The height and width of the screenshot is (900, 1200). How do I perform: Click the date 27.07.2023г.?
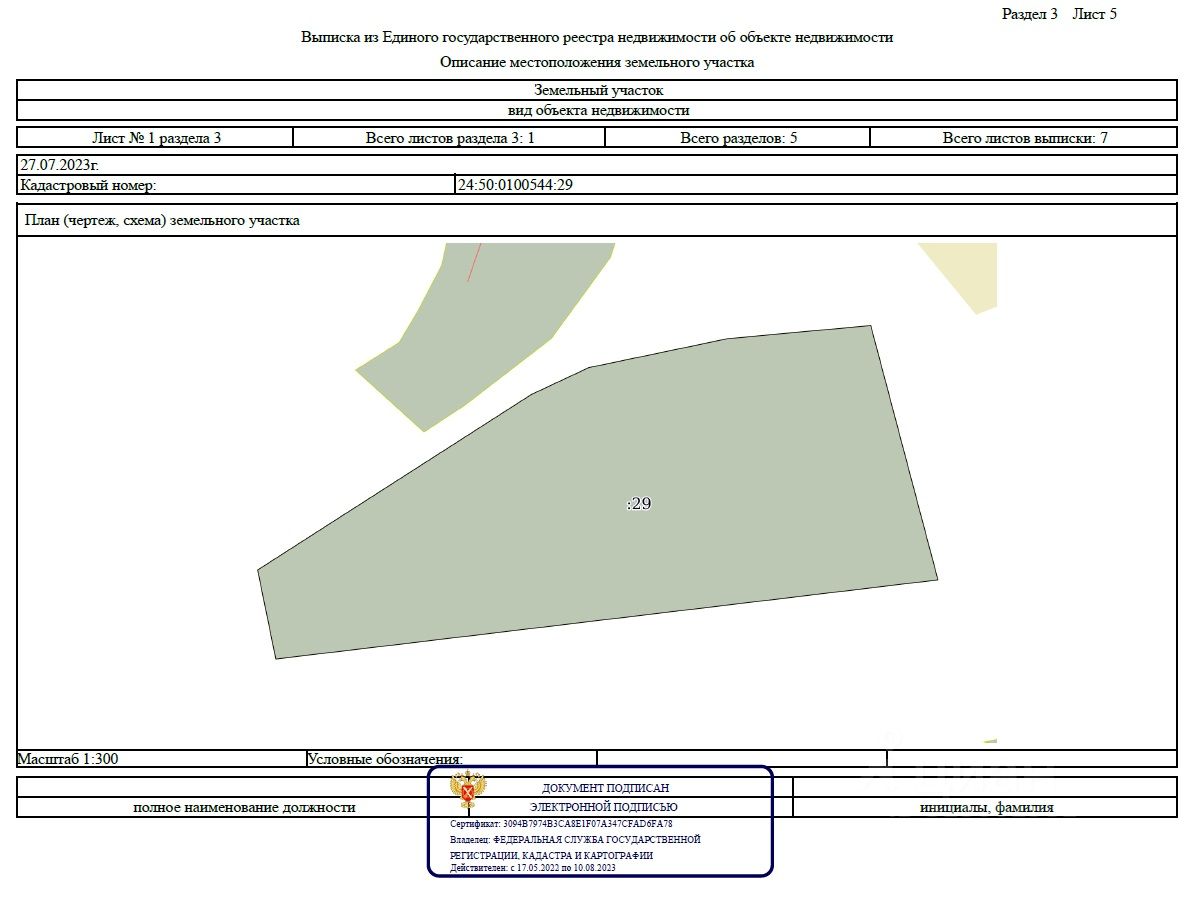[59, 165]
